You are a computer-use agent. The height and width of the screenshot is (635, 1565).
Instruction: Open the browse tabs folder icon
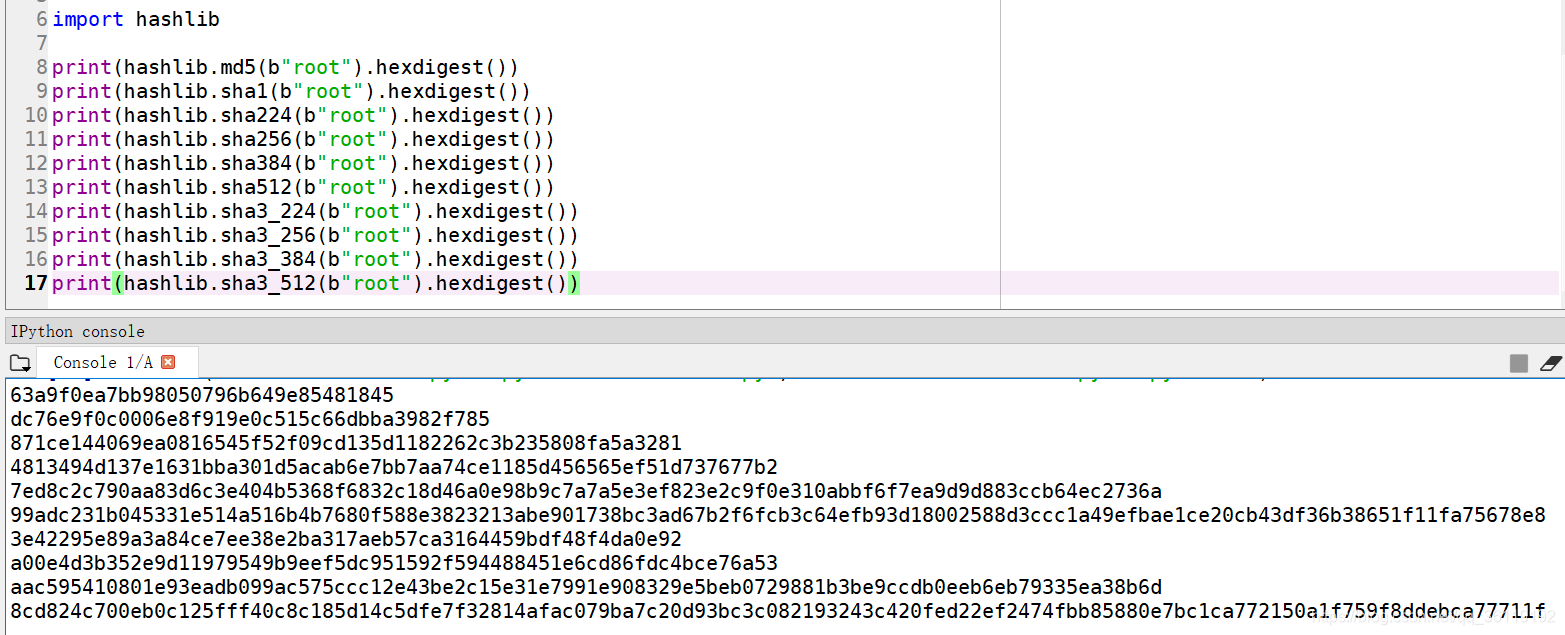click(x=20, y=363)
